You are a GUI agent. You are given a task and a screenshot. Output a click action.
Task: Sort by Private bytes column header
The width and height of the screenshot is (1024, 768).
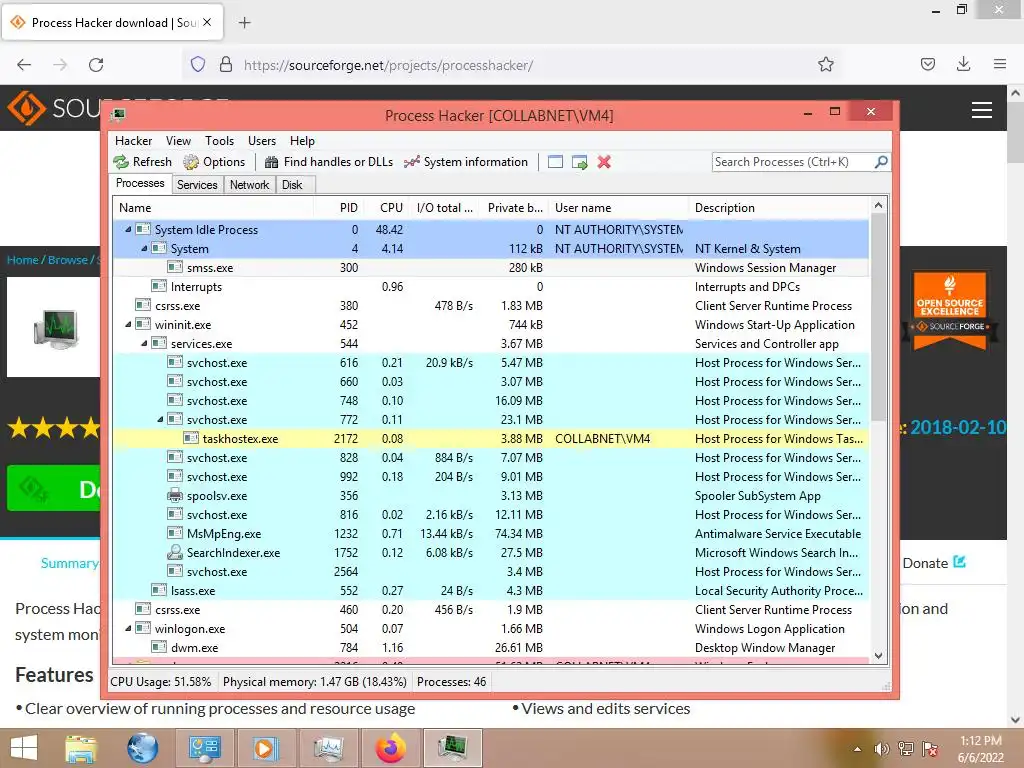(x=514, y=208)
